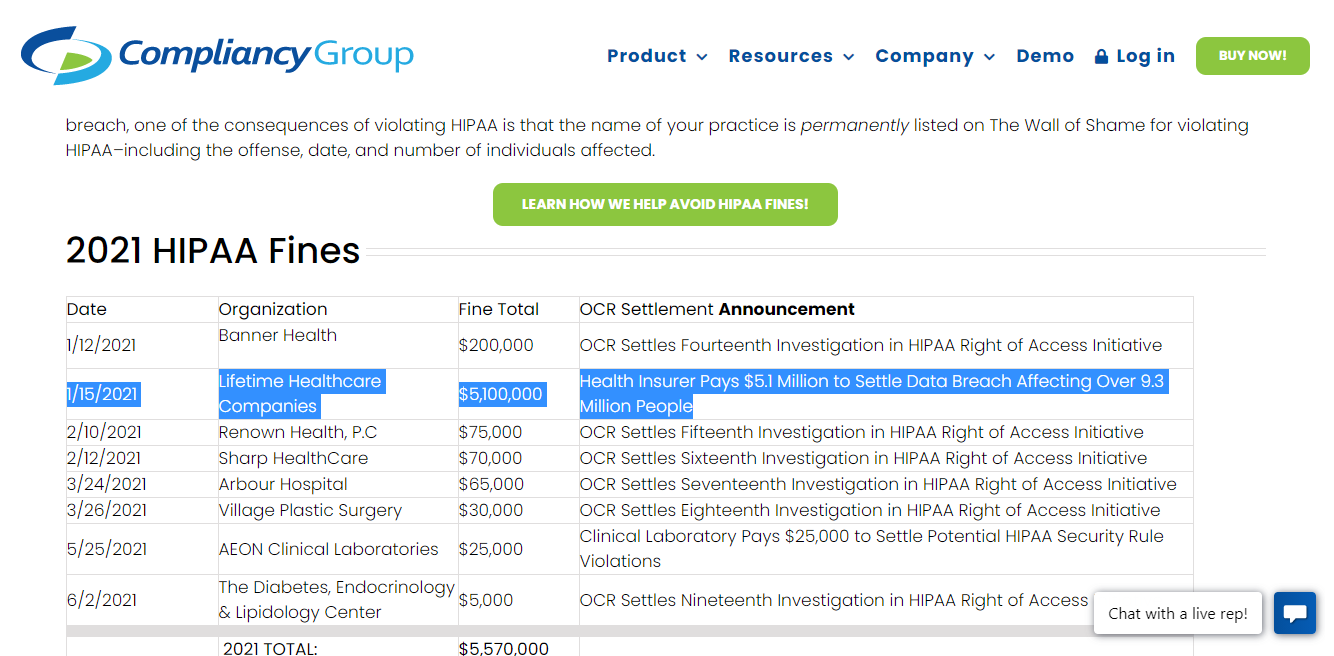The image size is (1334, 656).
Task: Open the Fourteenth Investigation announcement link
Action: pos(870,345)
